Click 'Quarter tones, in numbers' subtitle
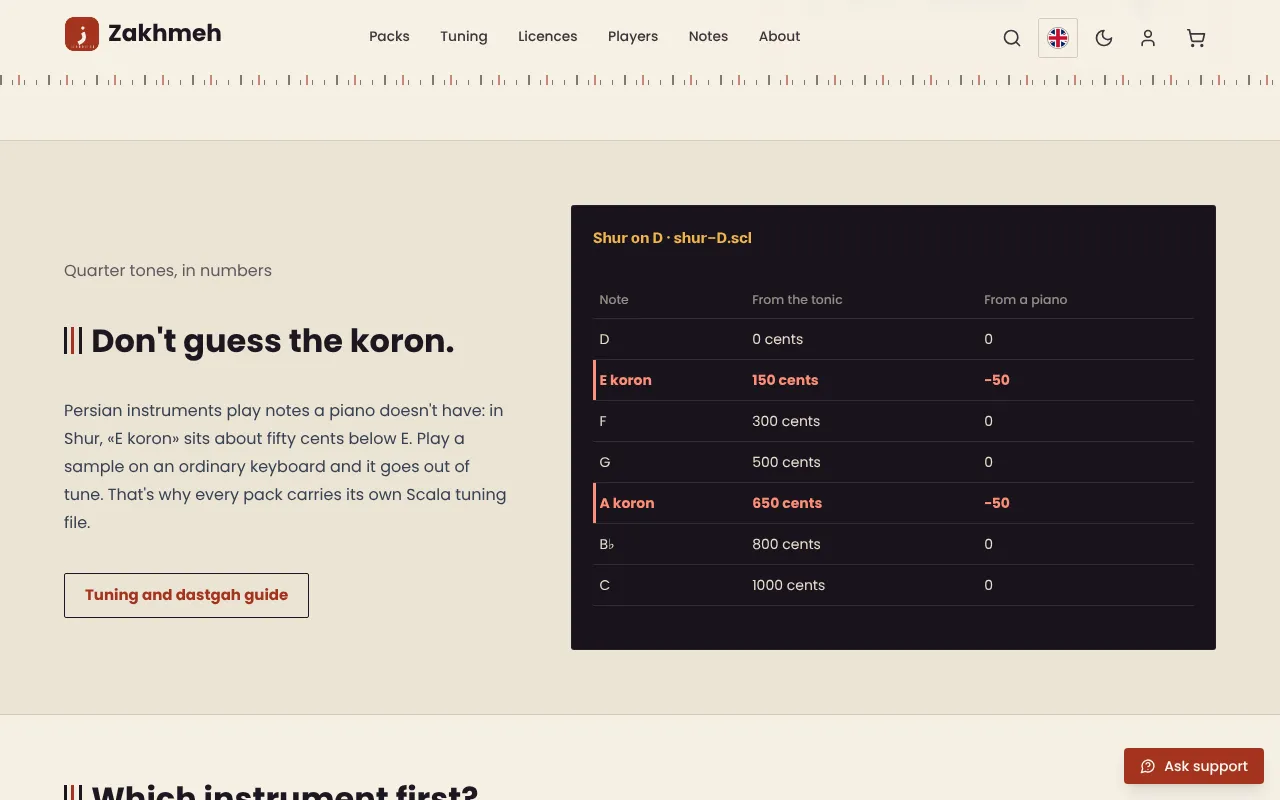This screenshot has width=1280, height=800. [x=168, y=270]
